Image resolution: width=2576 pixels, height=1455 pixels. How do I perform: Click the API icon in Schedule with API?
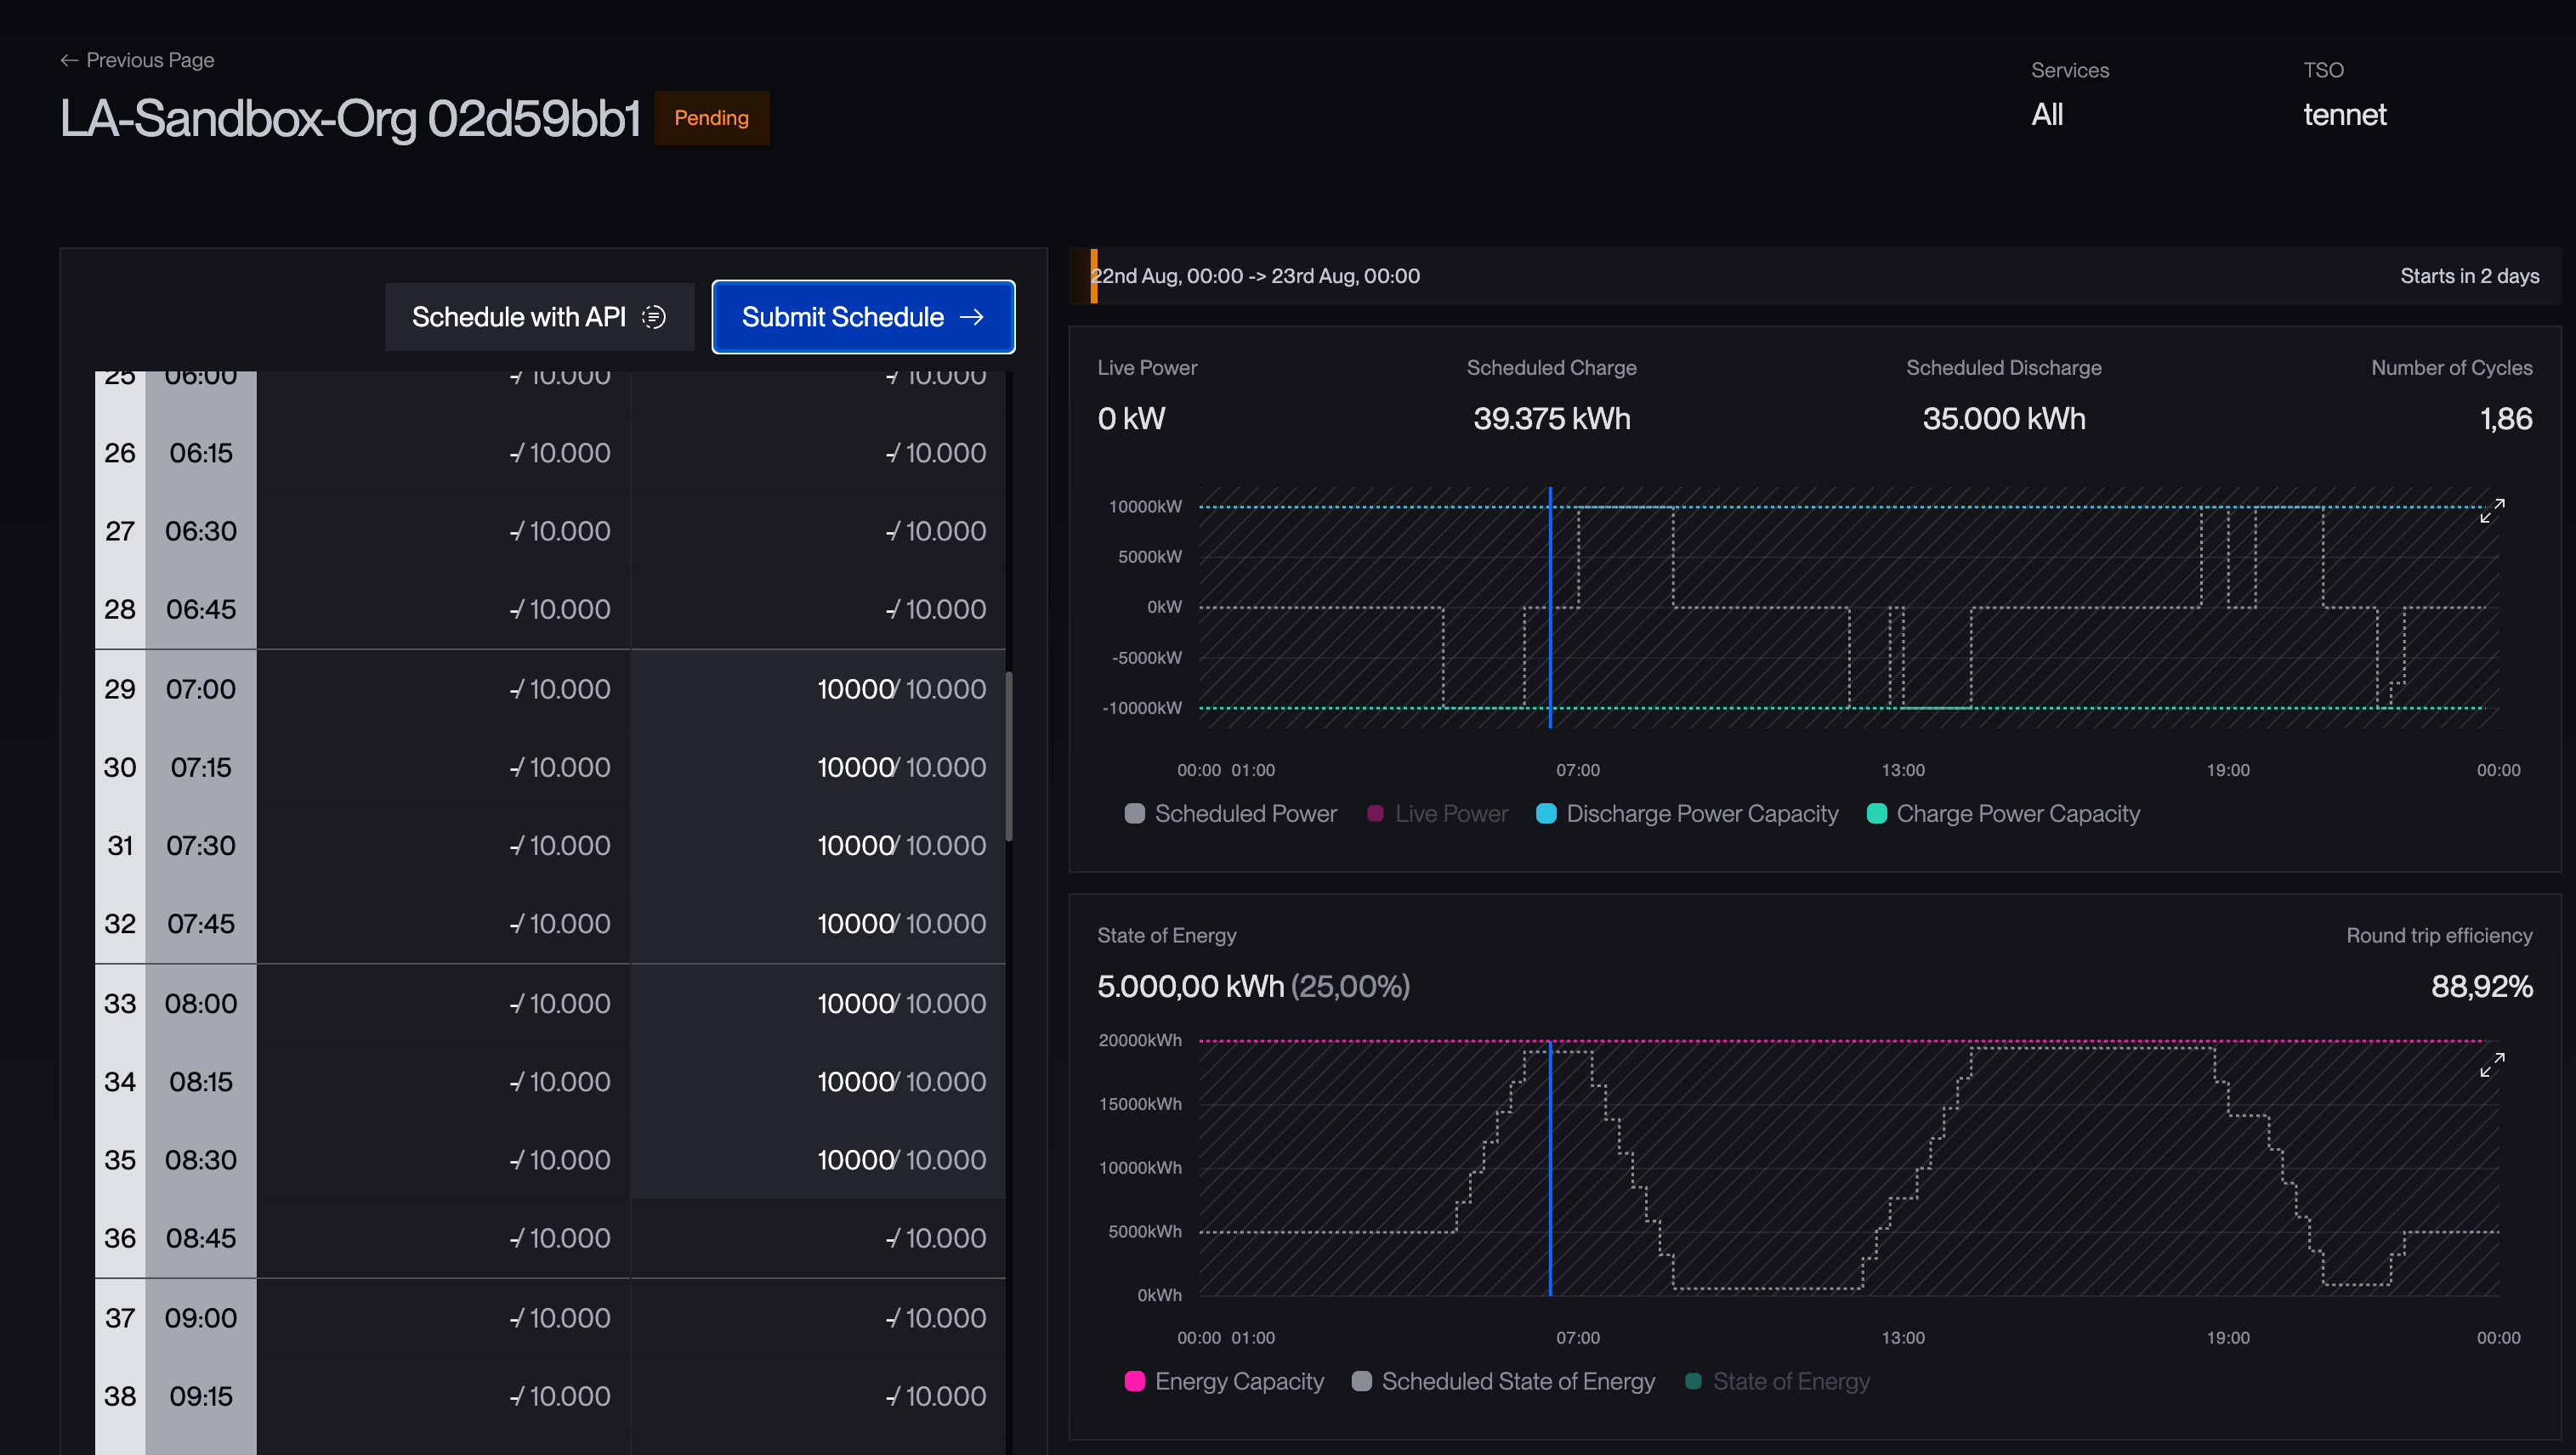coord(654,317)
